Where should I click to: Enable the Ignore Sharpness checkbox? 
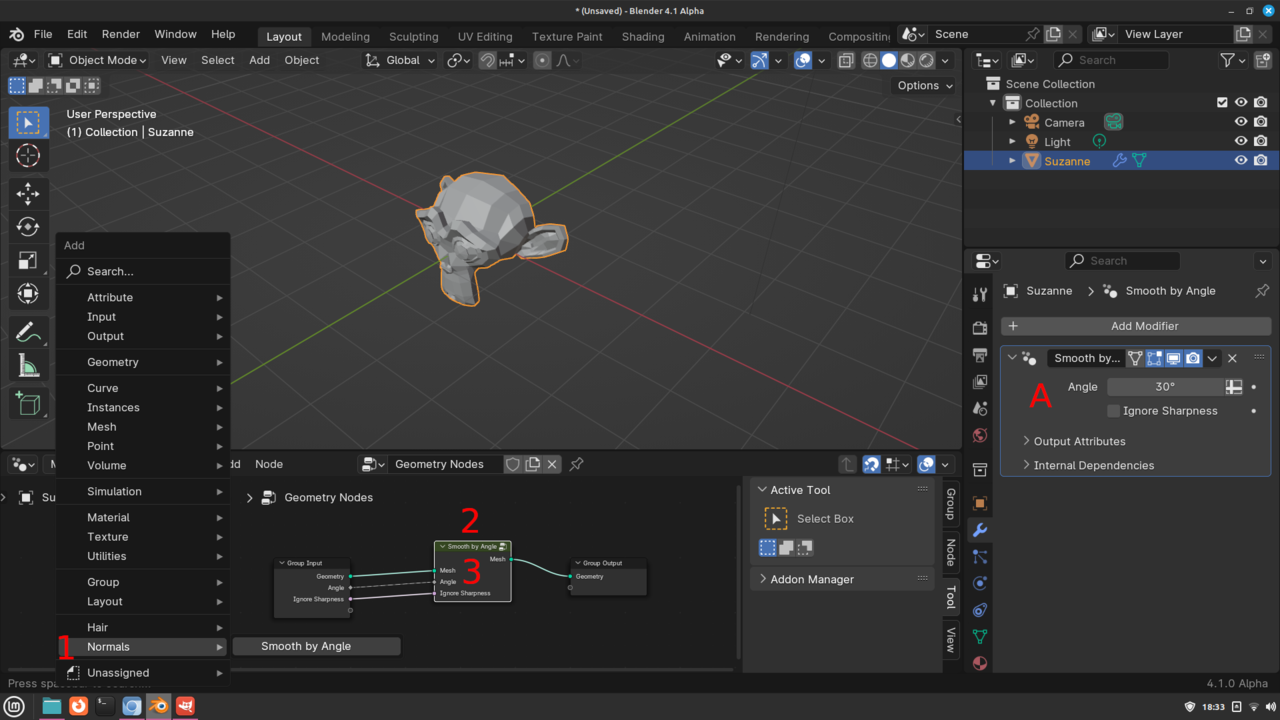(1114, 411)
